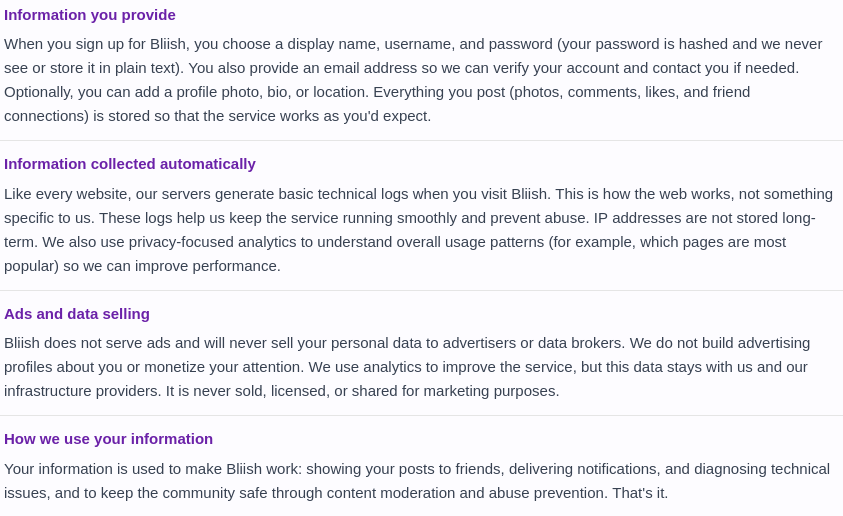Screen dimensions: 843x516
Task: Click the "Information you provide" heading
Action: (90, 14)
